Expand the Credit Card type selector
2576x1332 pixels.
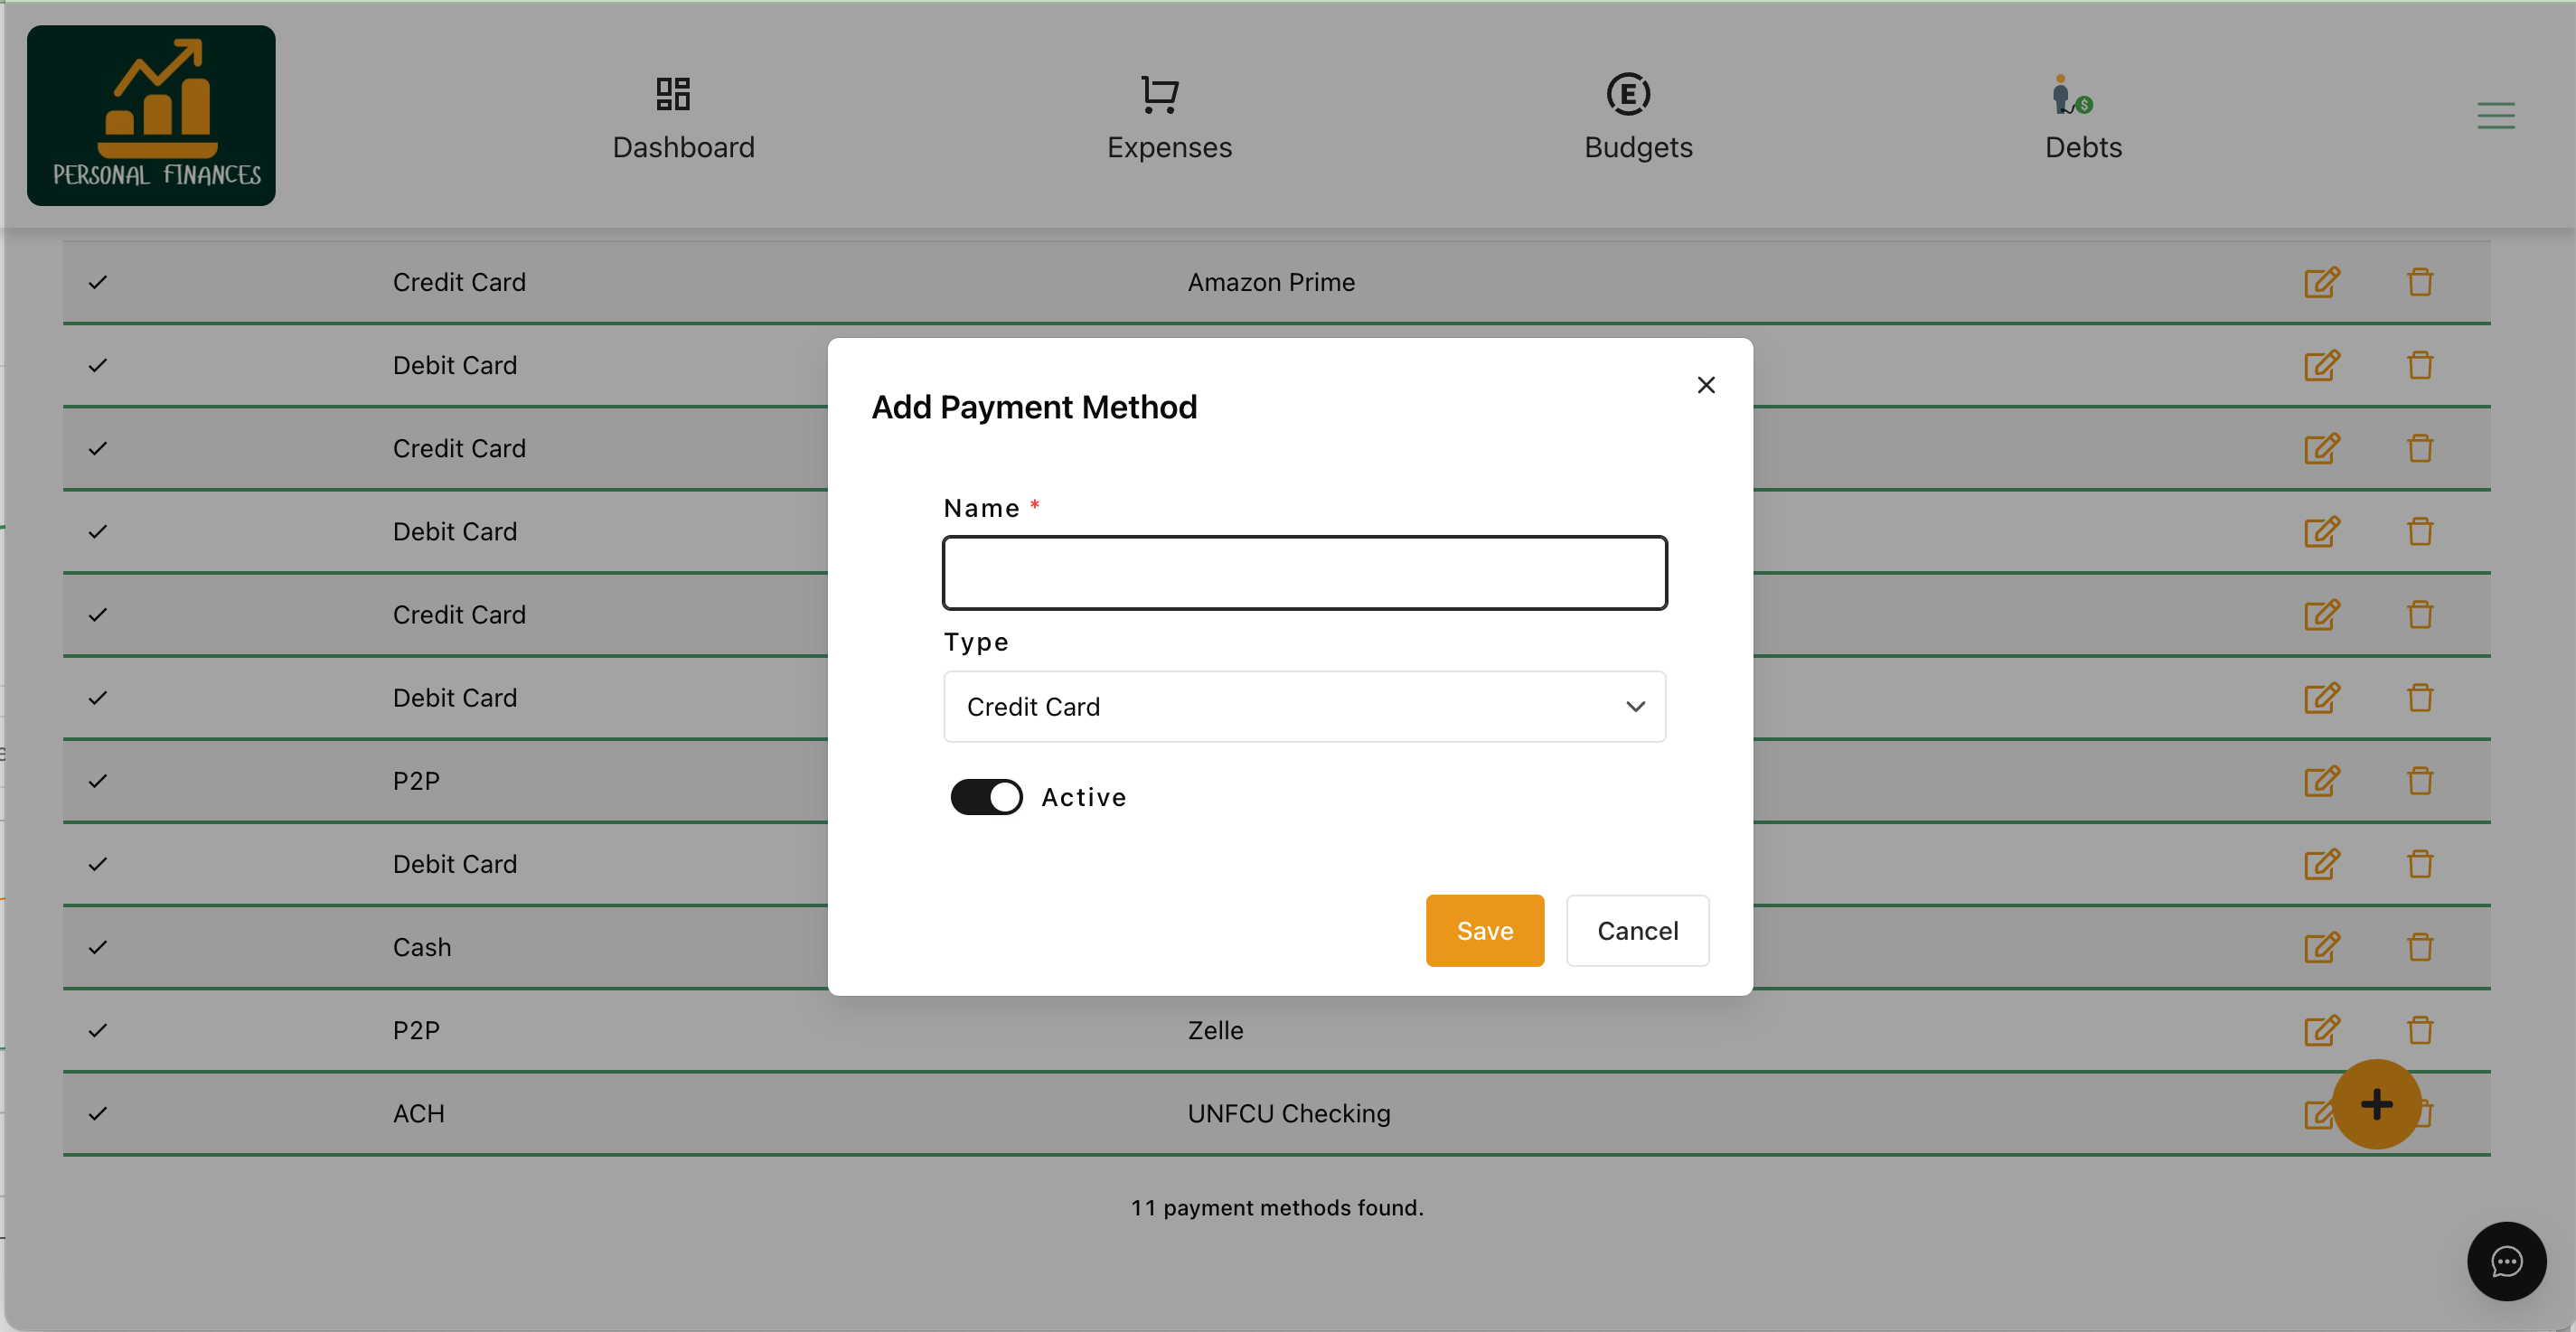(x=1635, y=707)
